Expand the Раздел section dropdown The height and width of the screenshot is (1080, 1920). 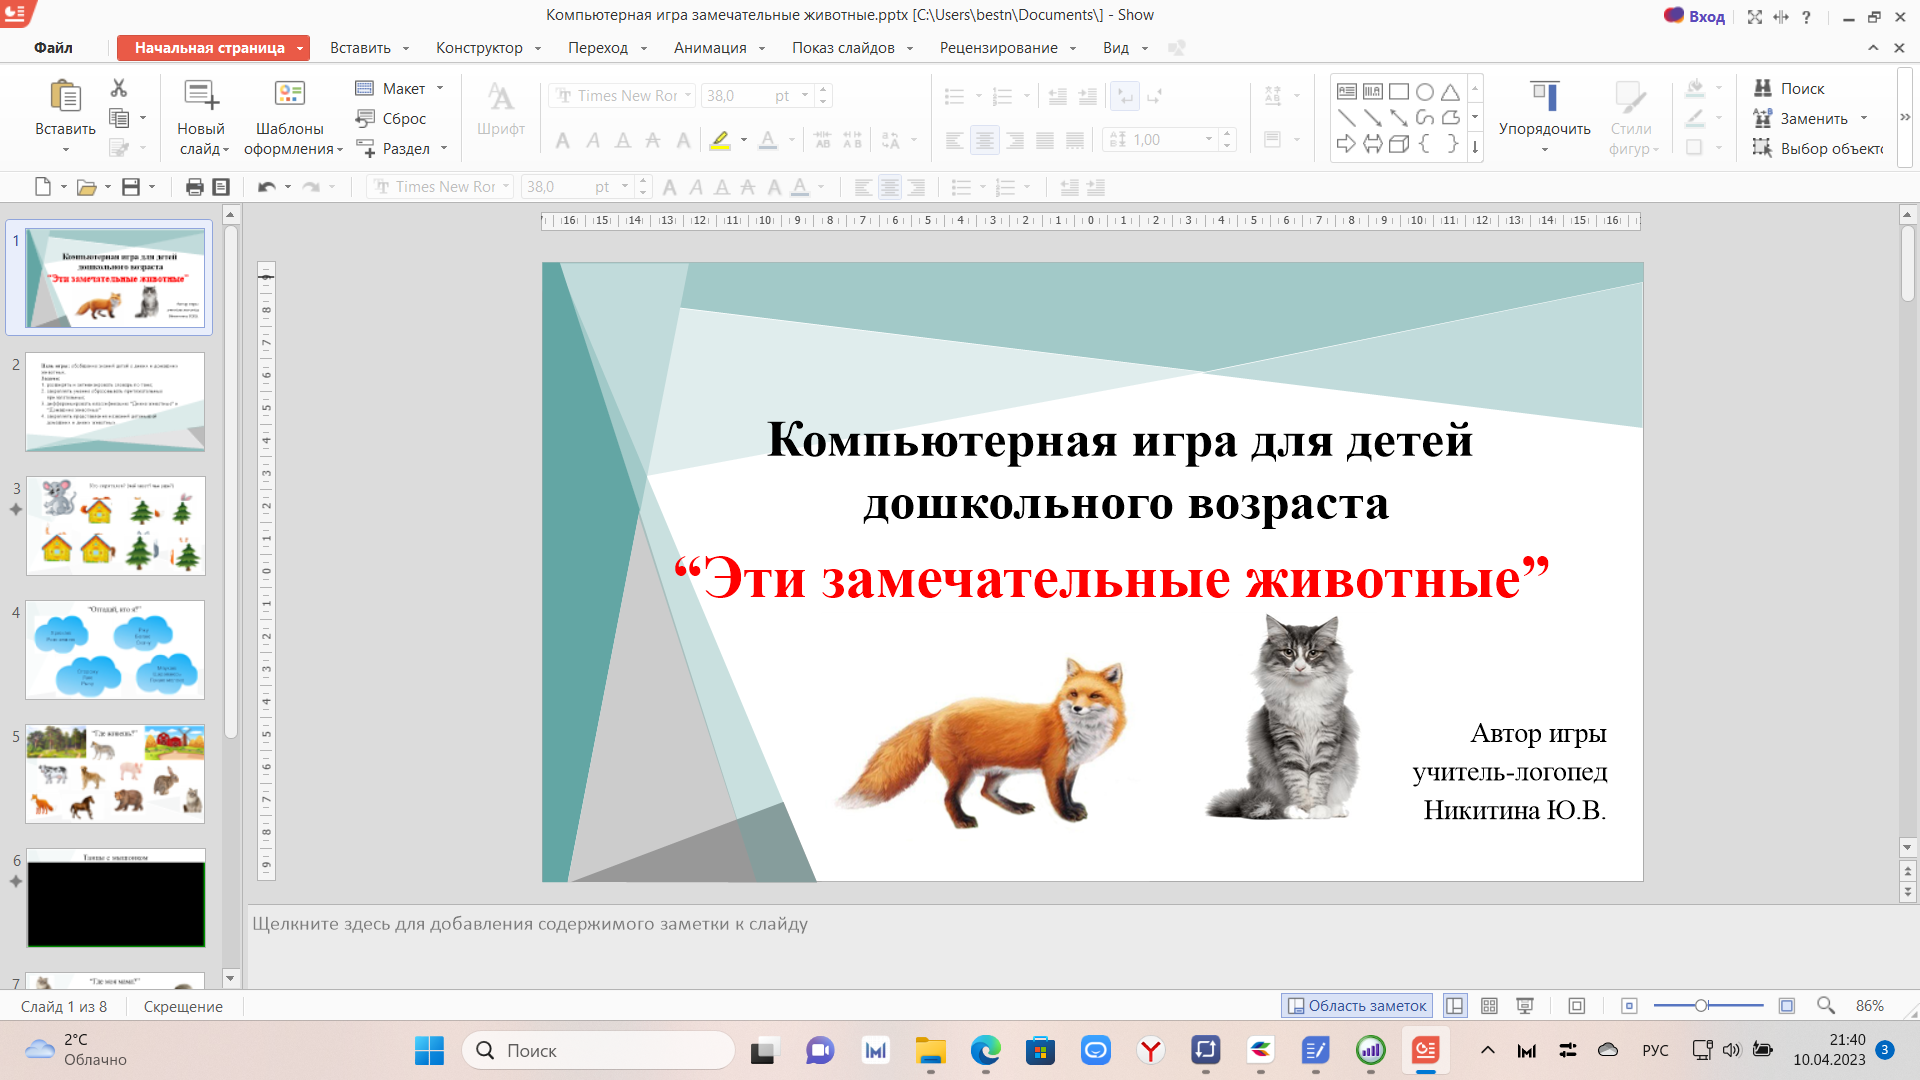tap(444, 149)
